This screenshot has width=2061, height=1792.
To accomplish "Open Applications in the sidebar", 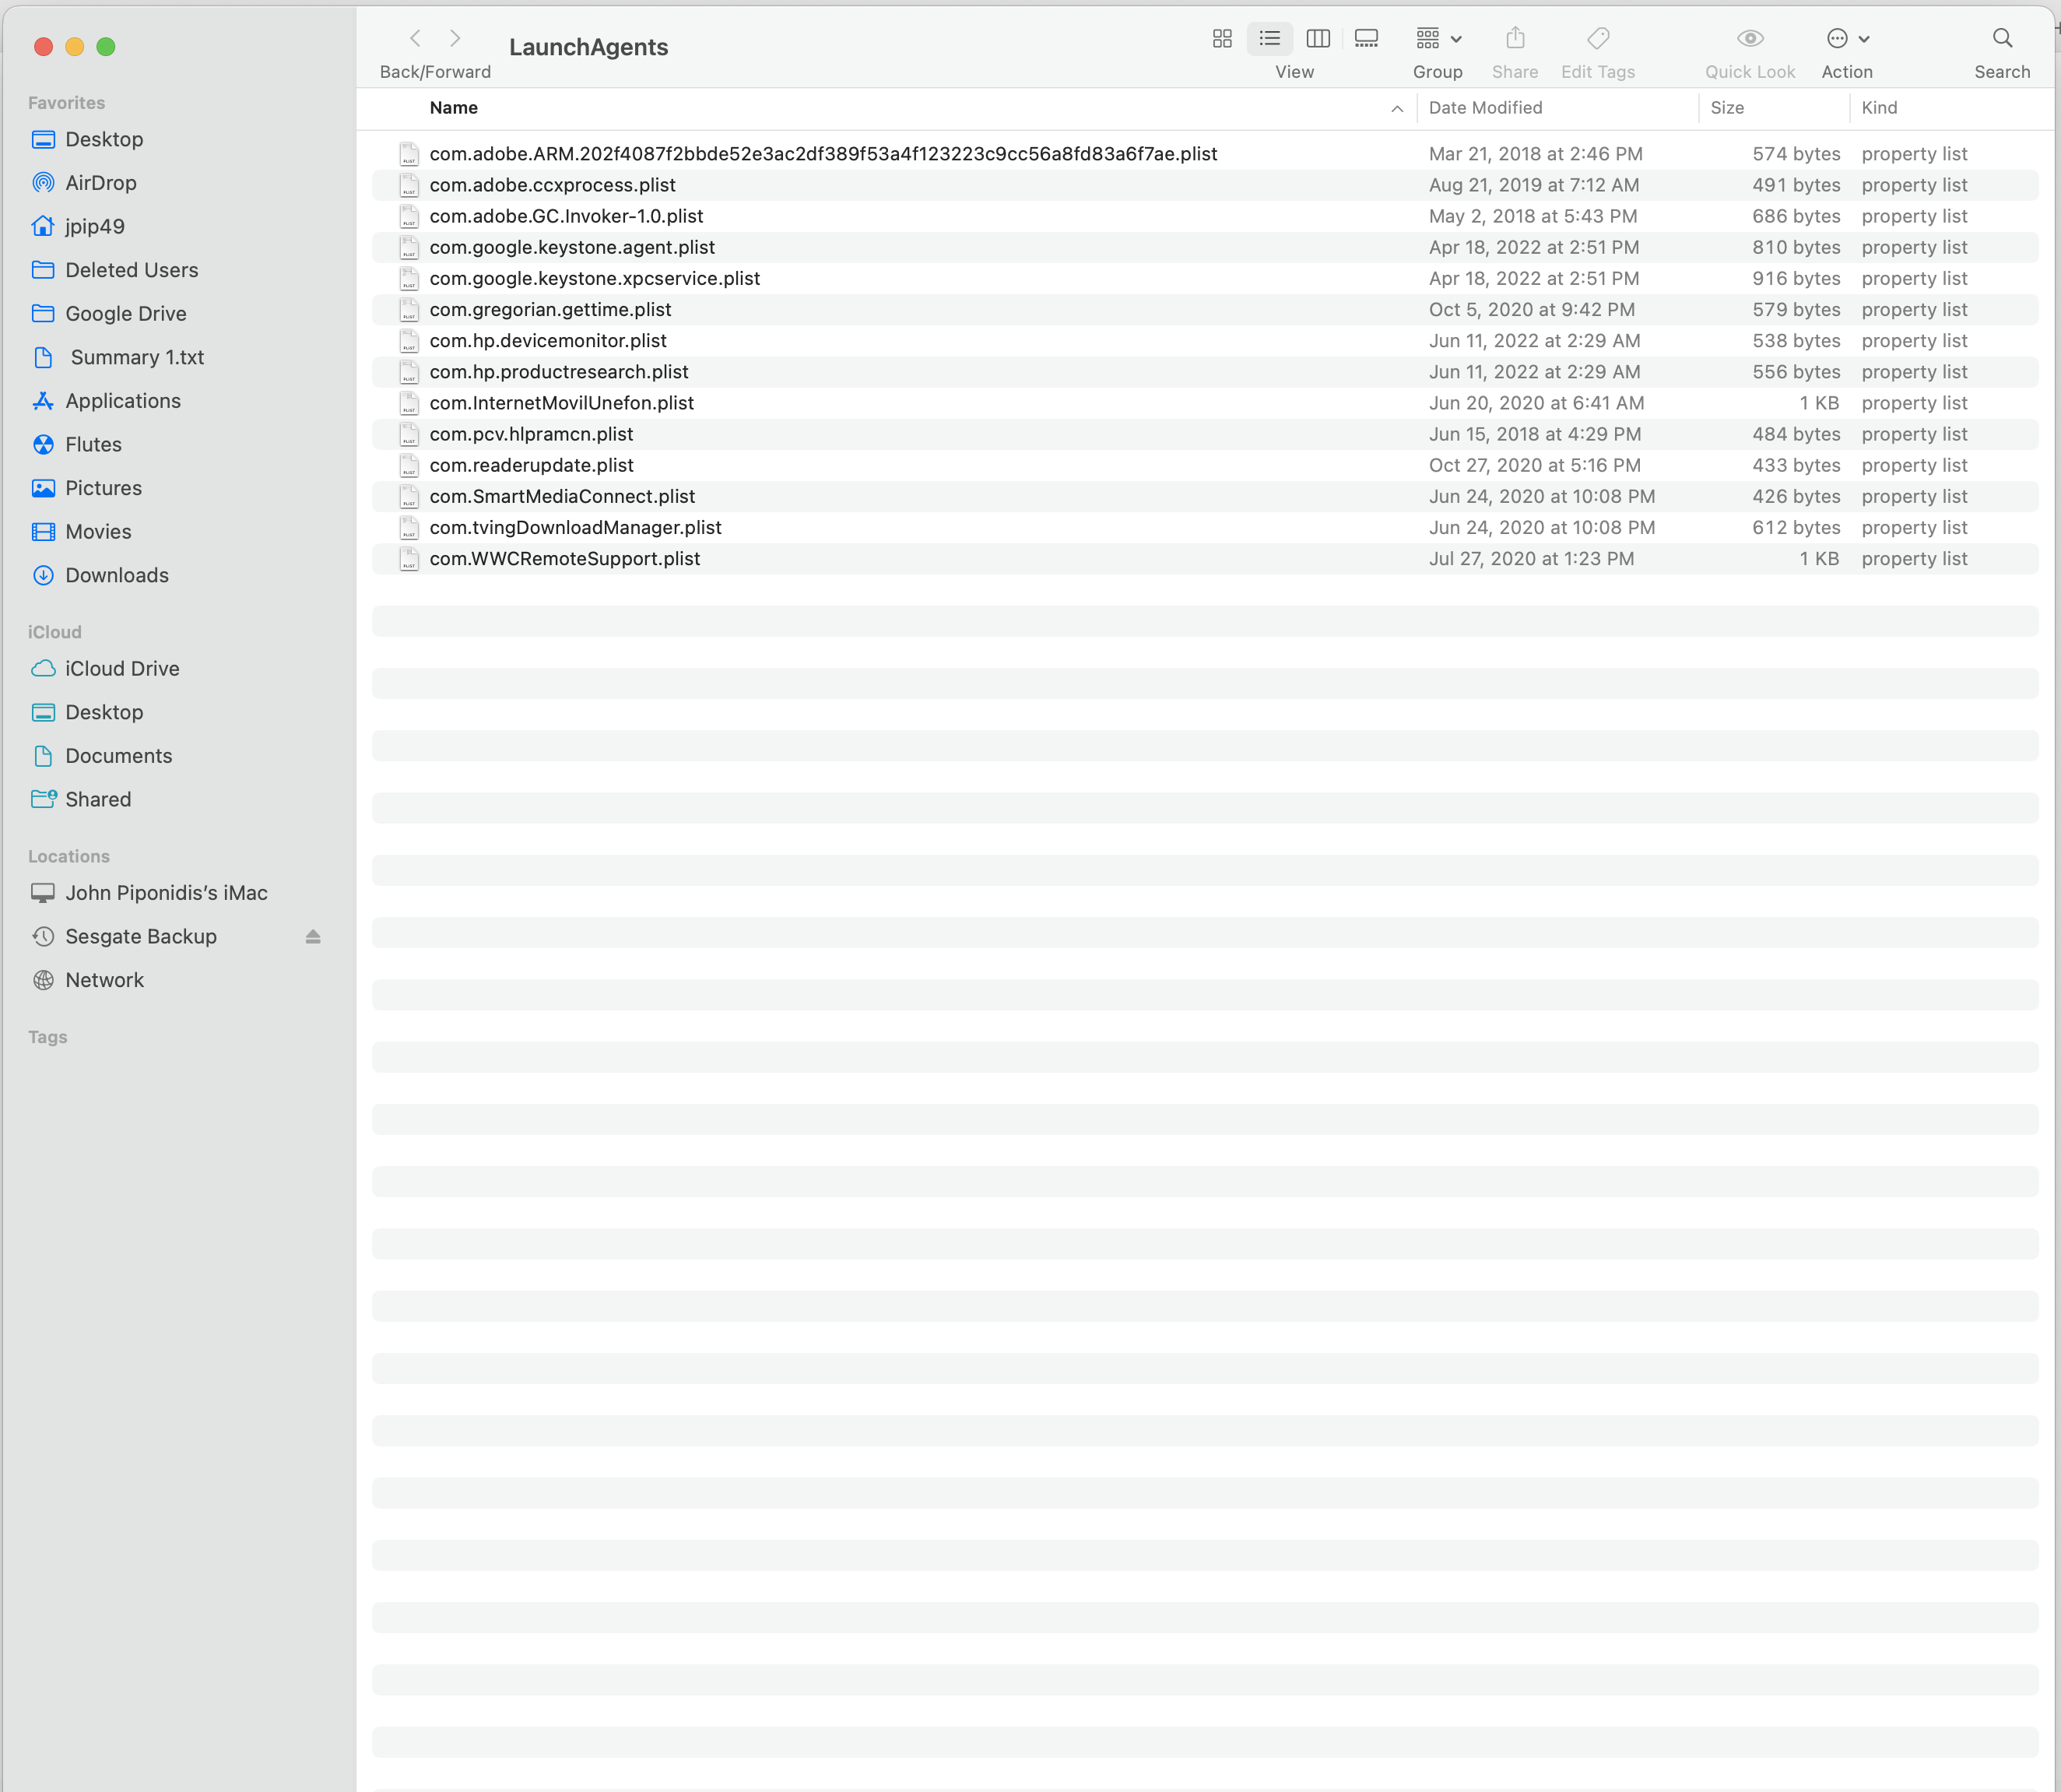I will pyautogui.click(x=122, y=401).
